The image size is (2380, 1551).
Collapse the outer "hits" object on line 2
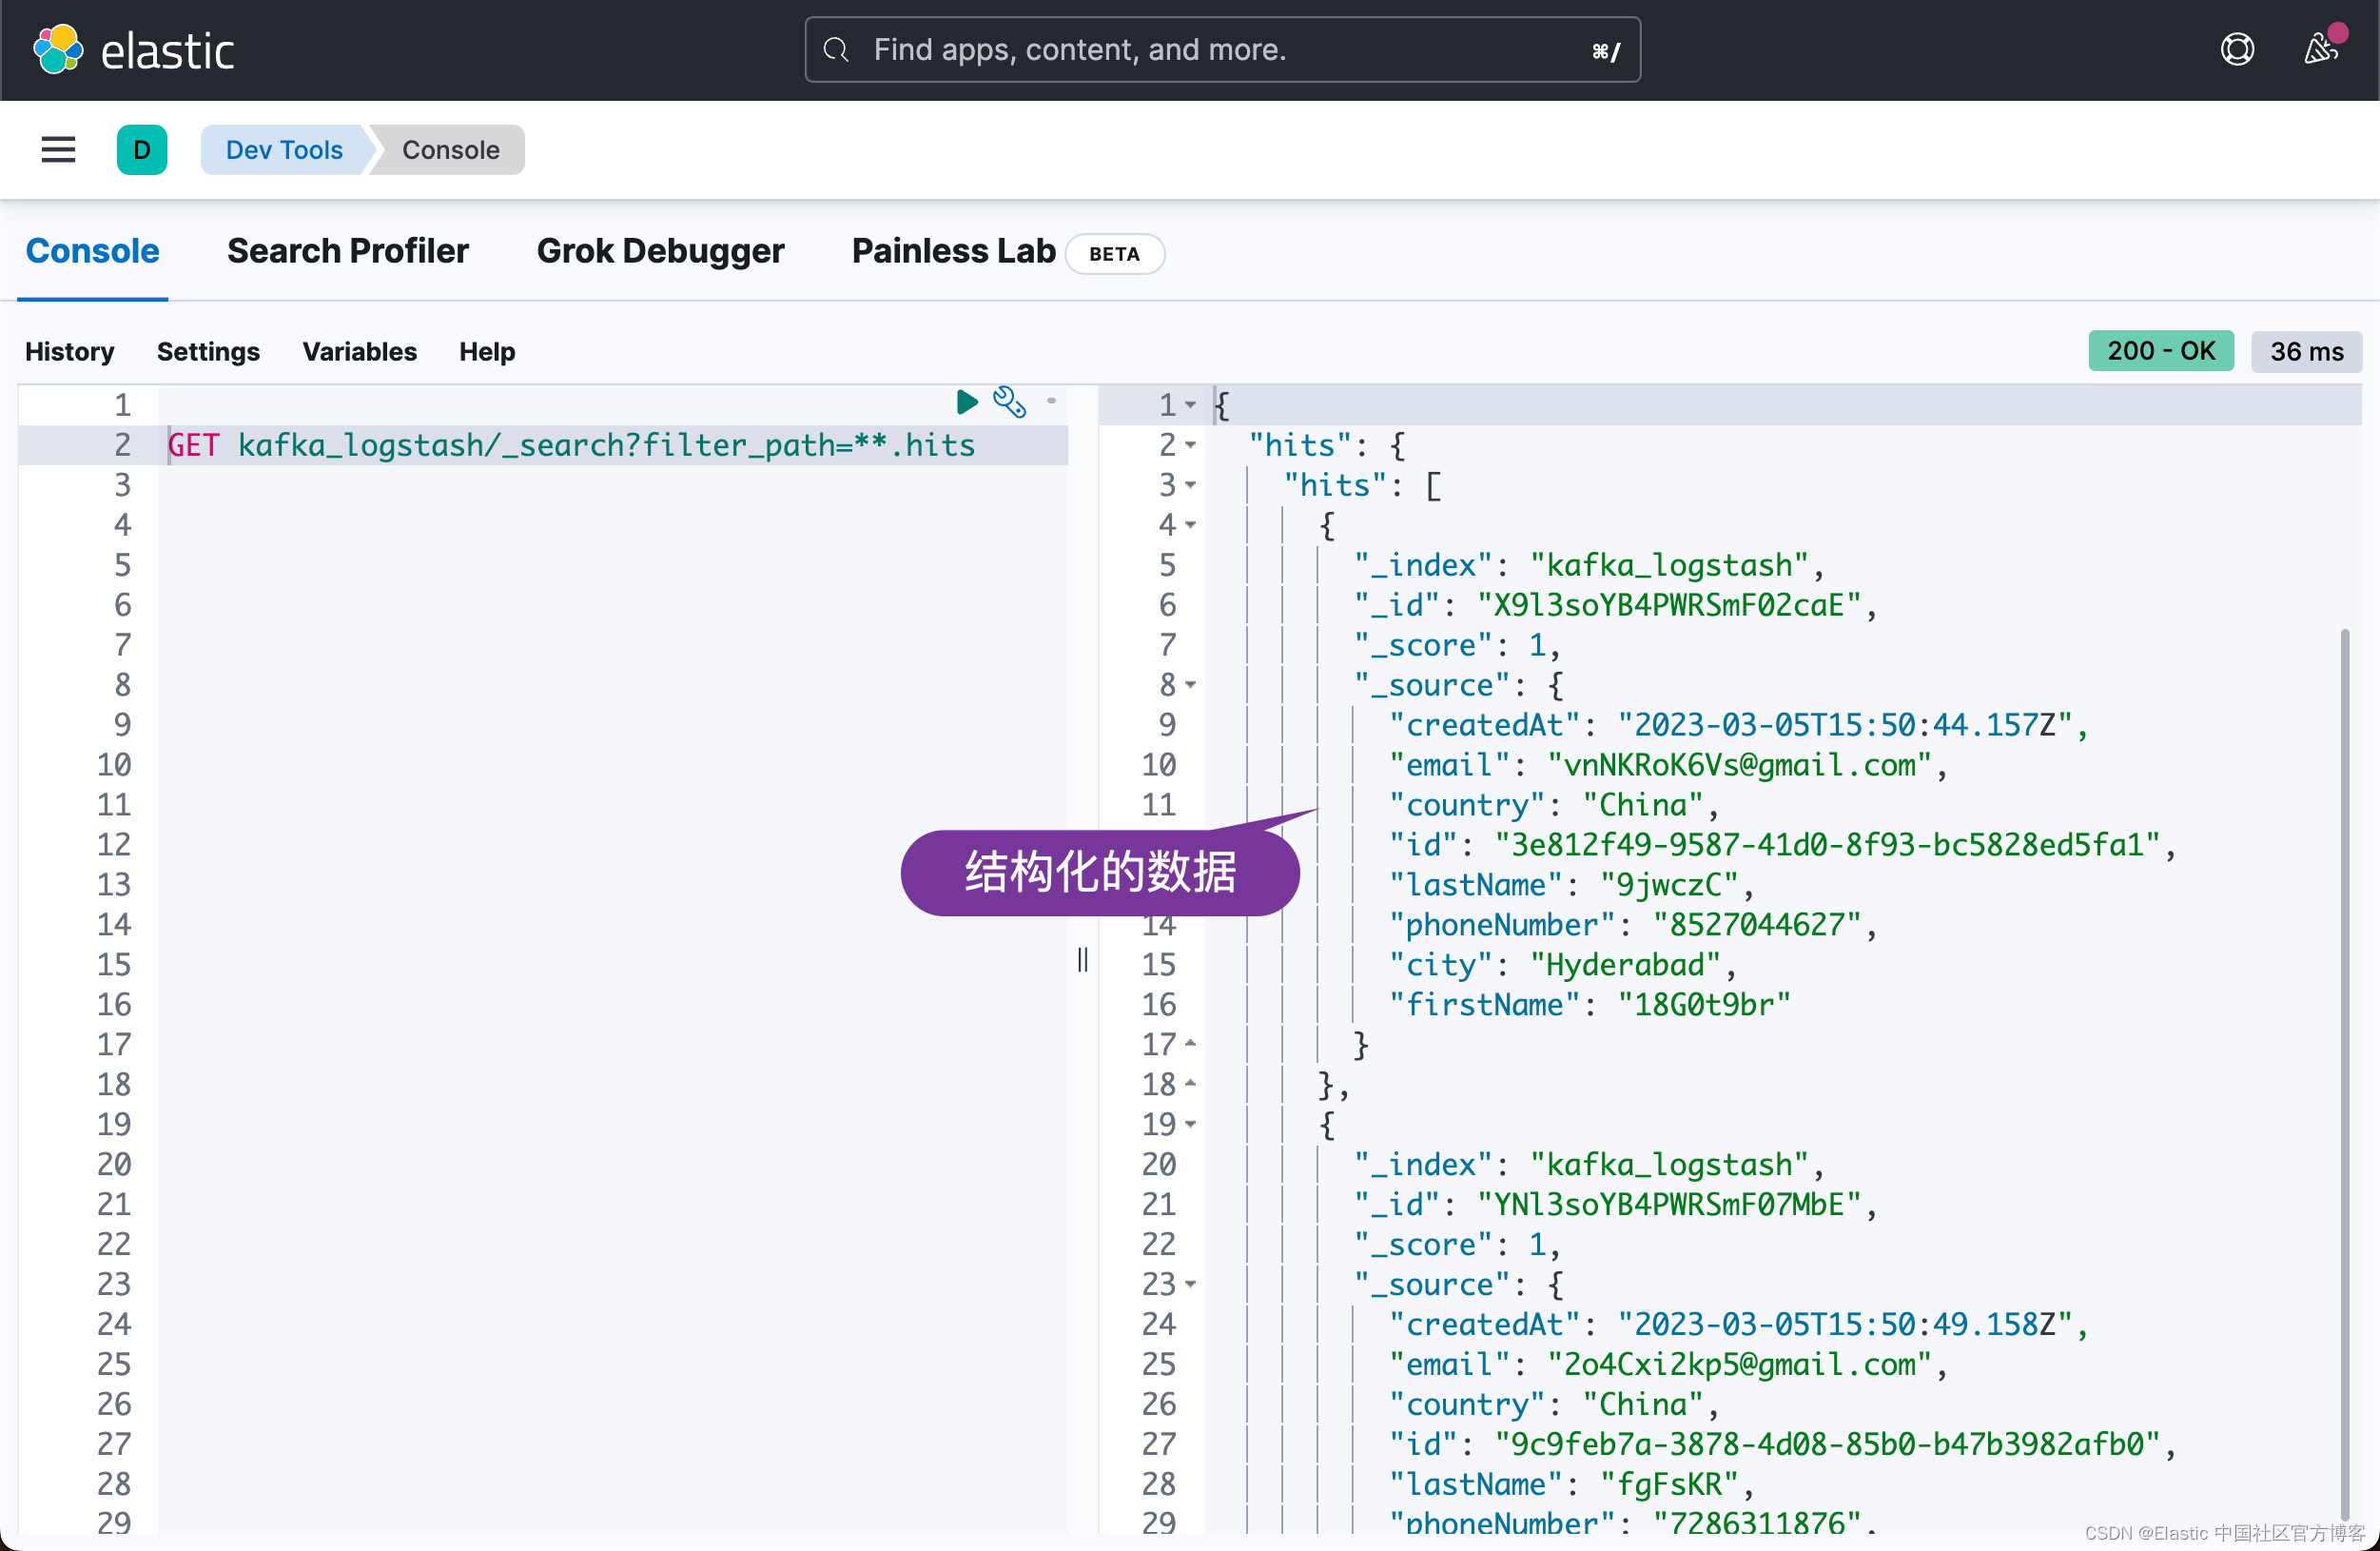click(1190, 445)
